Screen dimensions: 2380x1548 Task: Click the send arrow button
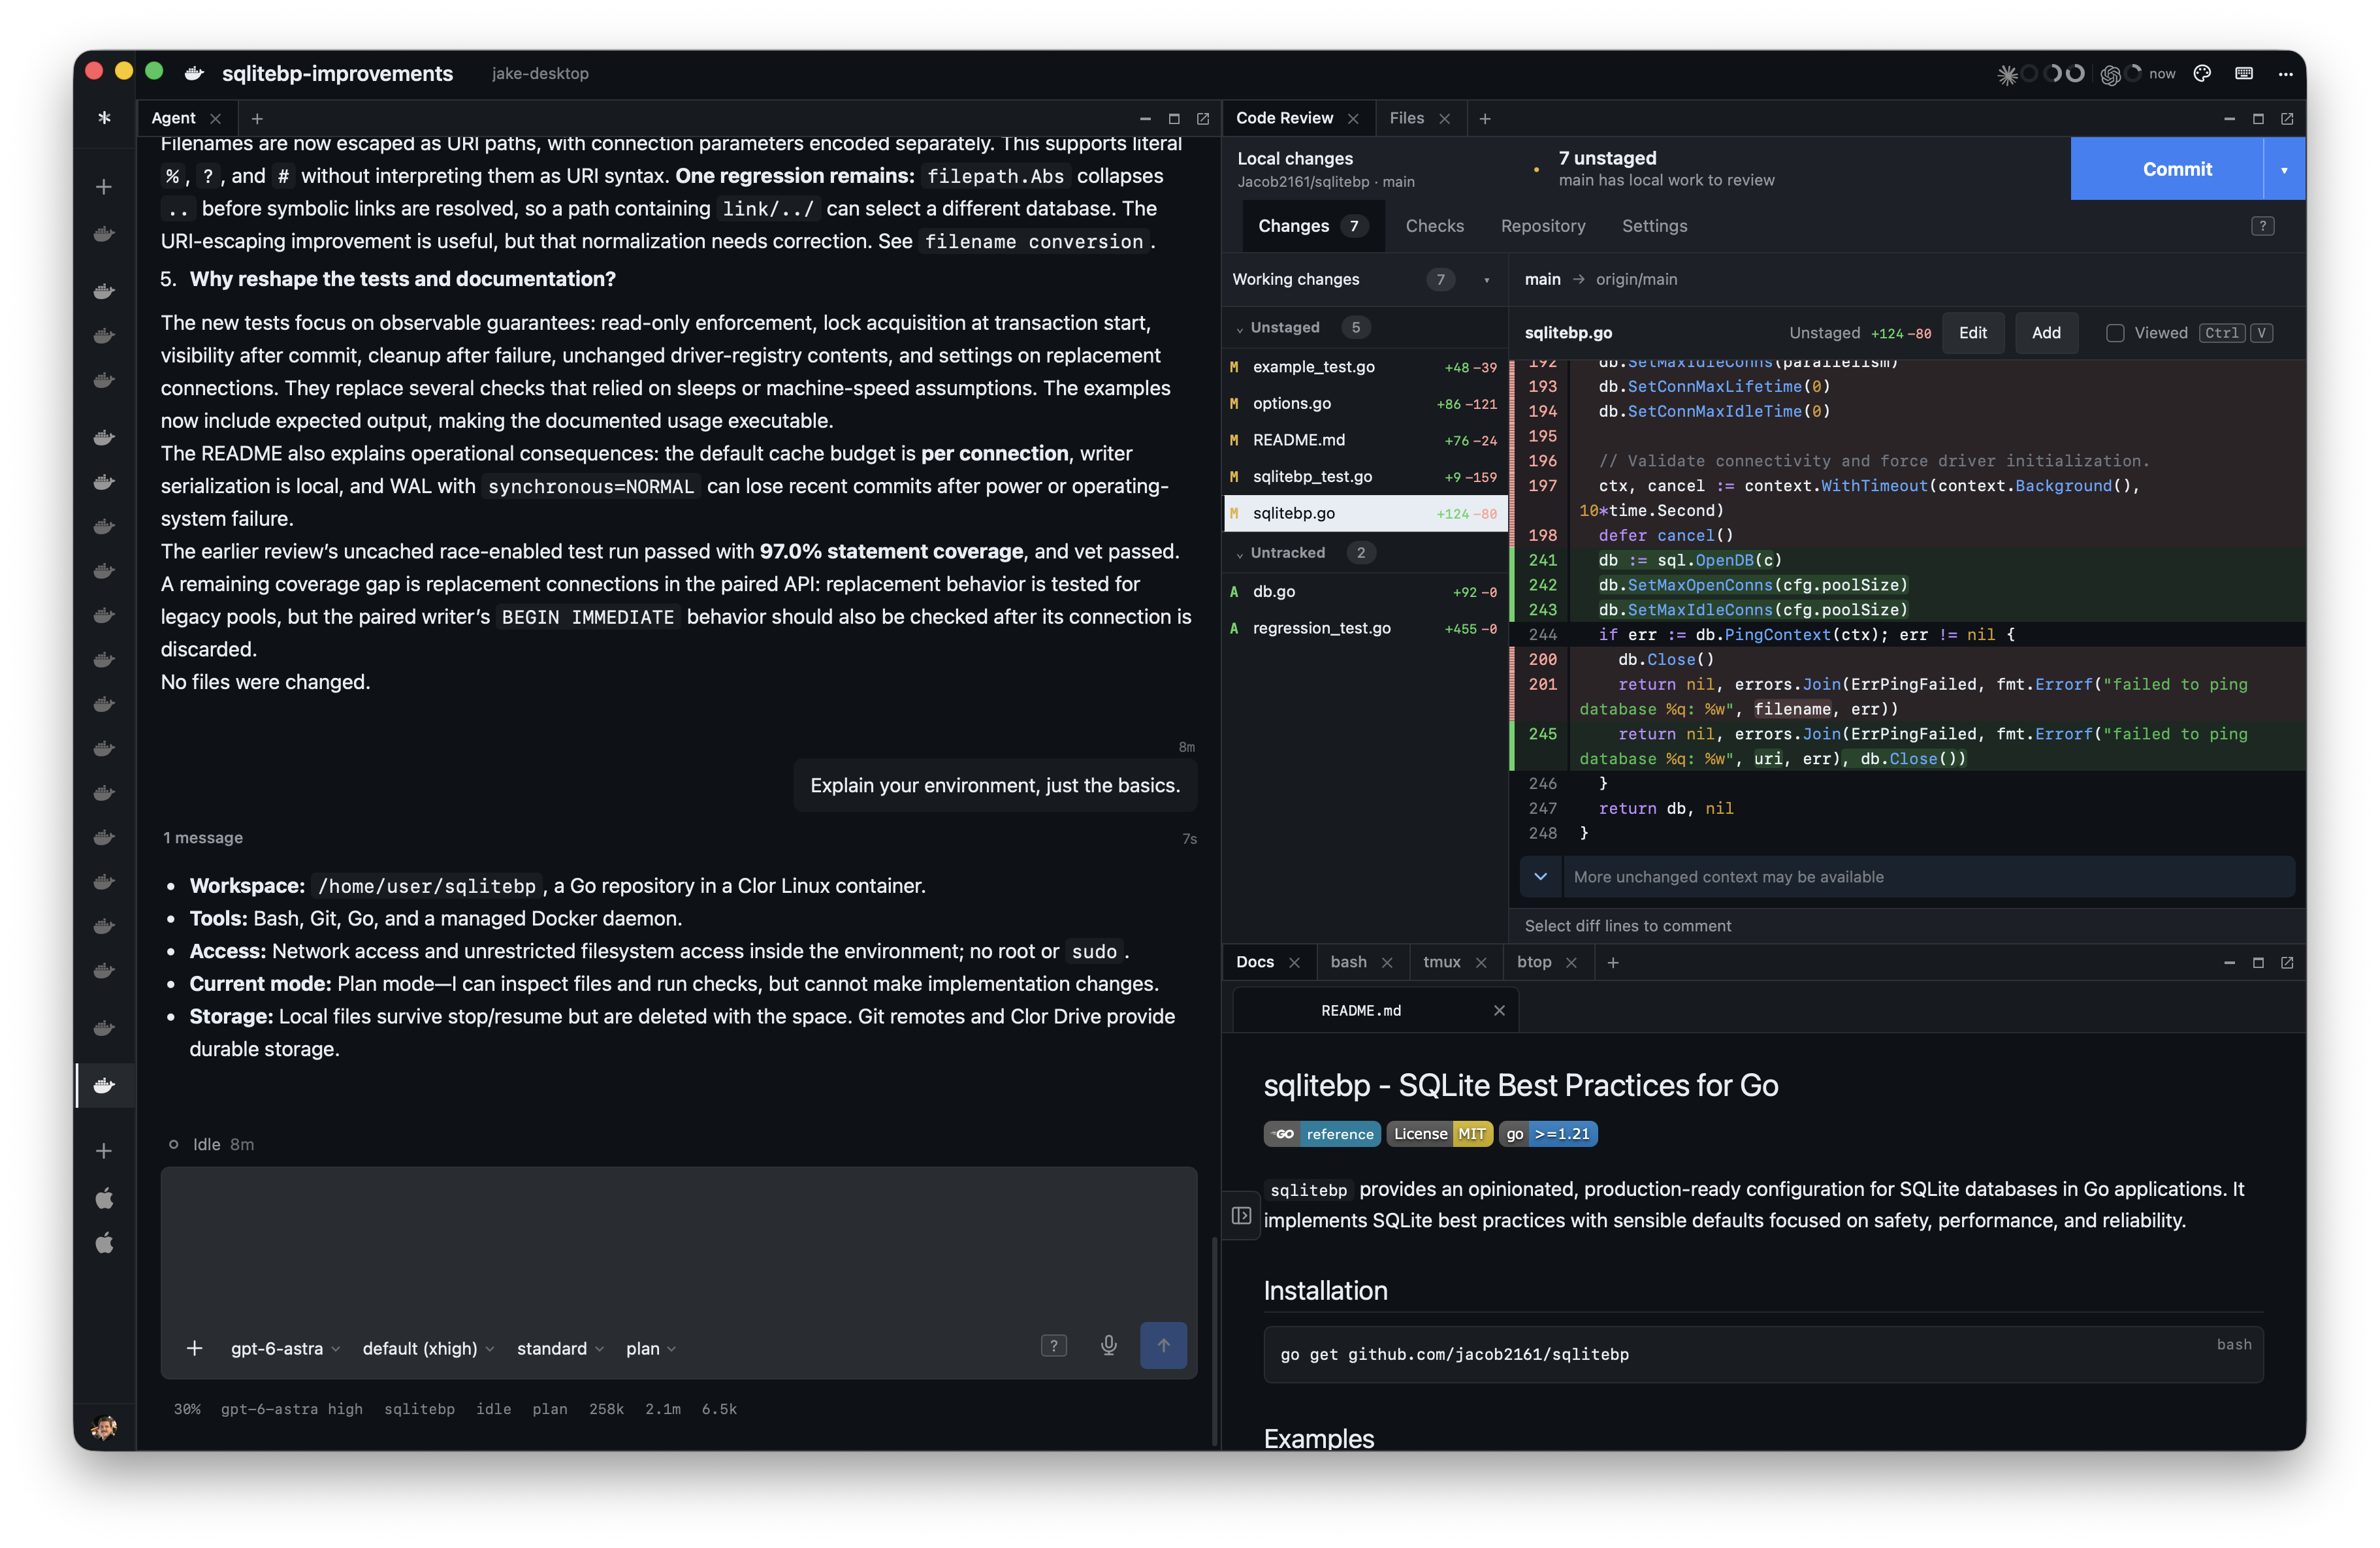click(1163, 1346)
